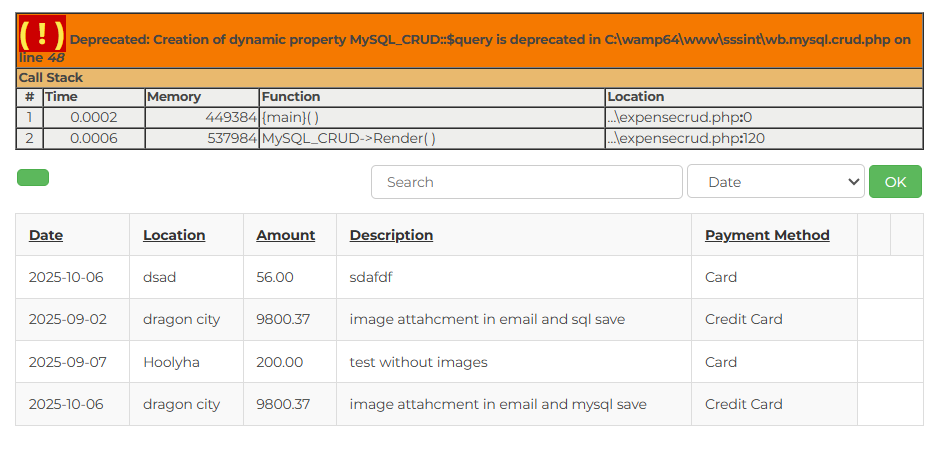Screen dimensions: 940x453
Task: Sort by the Location column header
Action: click(174, 235)
